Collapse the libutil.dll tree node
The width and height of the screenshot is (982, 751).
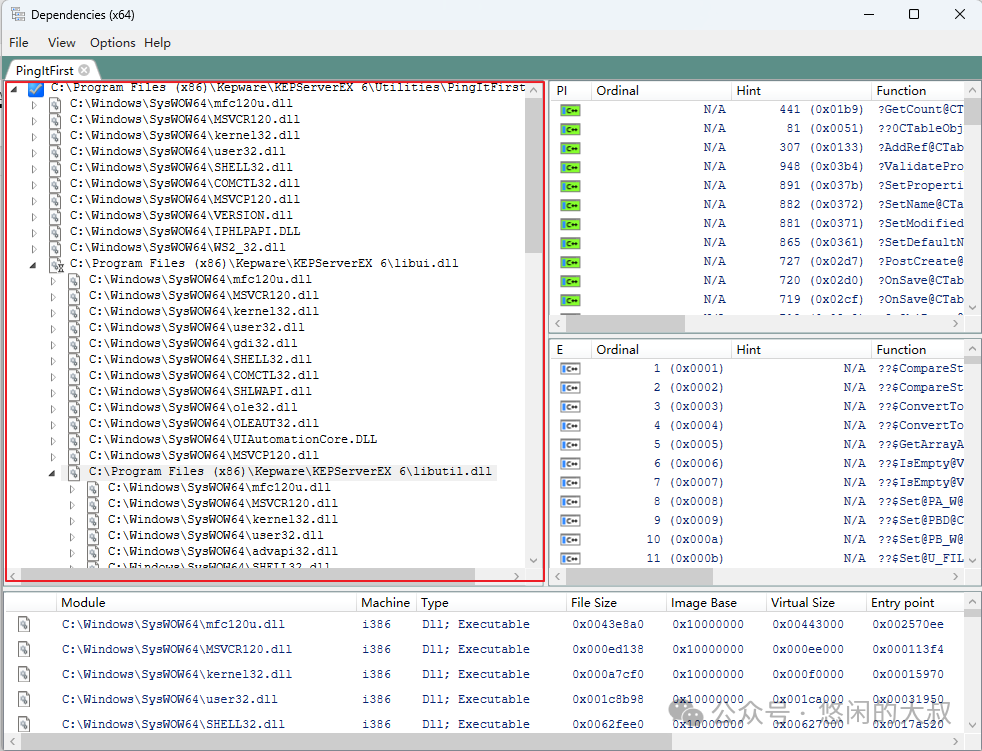coord(53,471)
